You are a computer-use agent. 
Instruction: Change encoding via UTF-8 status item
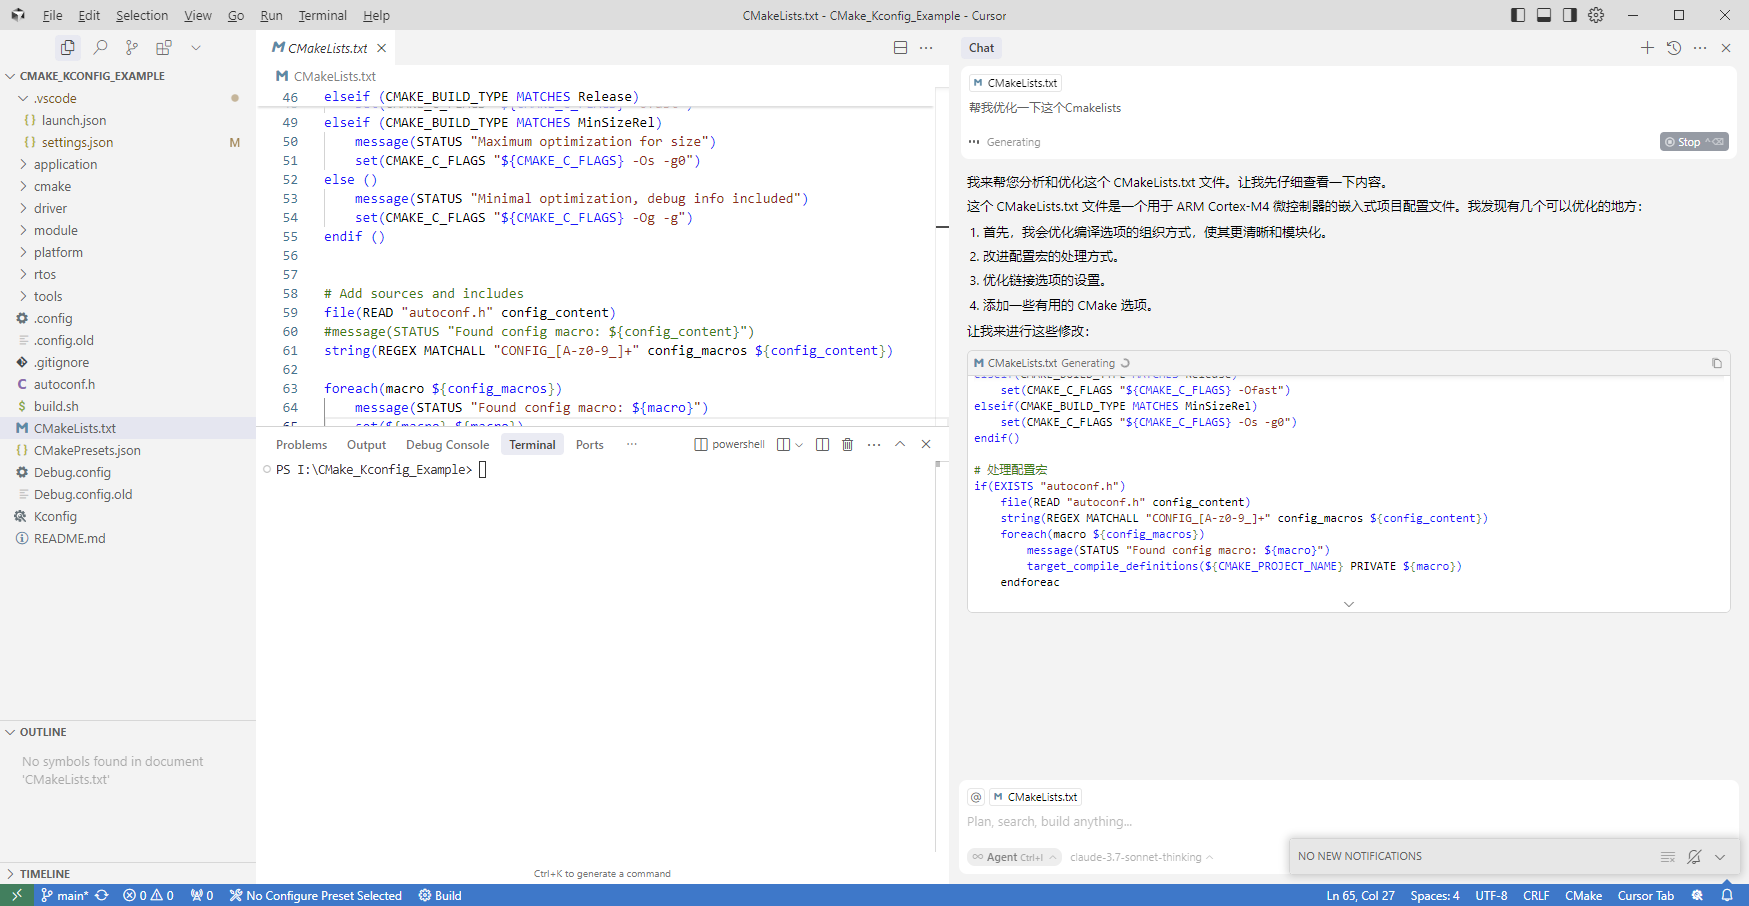[x=1491, y=896]
